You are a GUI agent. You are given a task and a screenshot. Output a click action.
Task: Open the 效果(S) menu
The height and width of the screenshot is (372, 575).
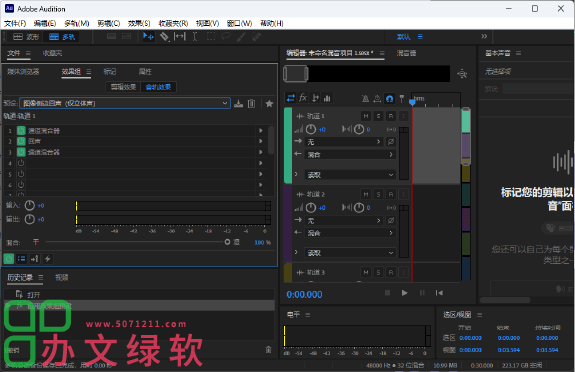139,23
